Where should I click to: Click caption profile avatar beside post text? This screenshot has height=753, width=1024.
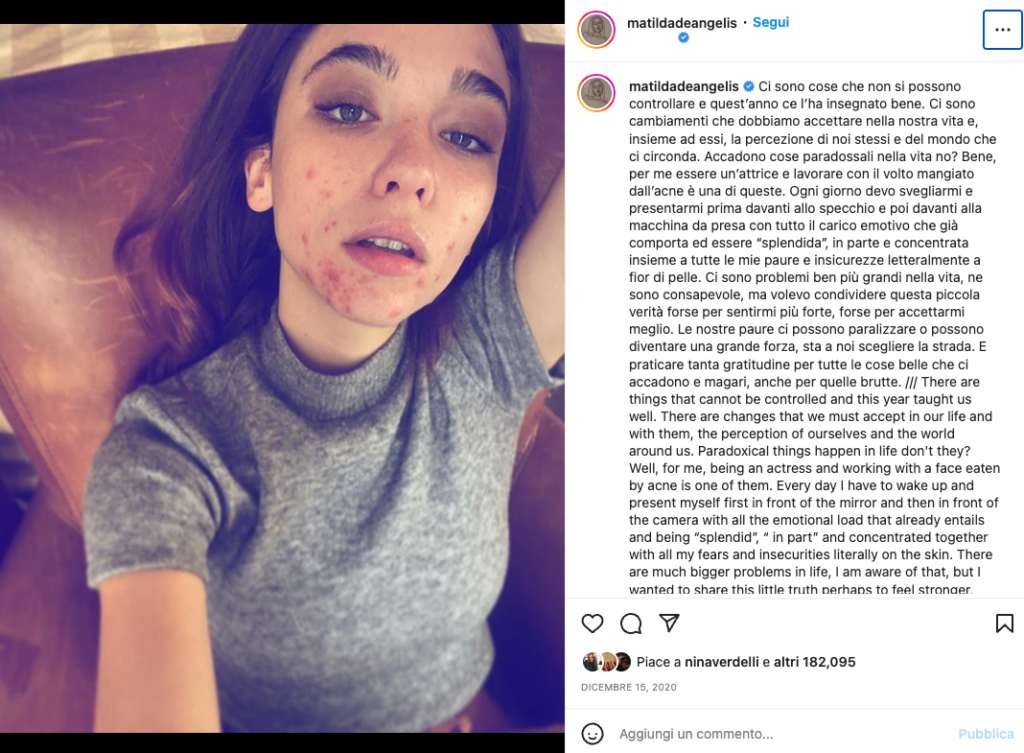tap(596, 93)
